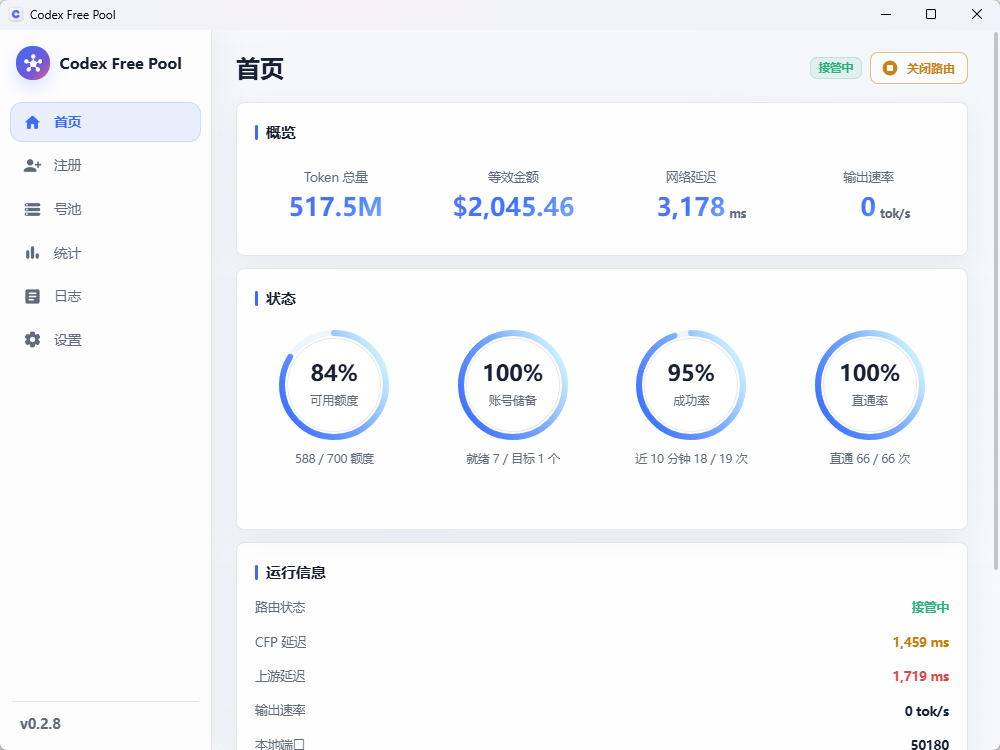Click the Codex Free Pool sidebar title
The height and width of the screenshot is (750, 1000).
click(x=121, y=64)
